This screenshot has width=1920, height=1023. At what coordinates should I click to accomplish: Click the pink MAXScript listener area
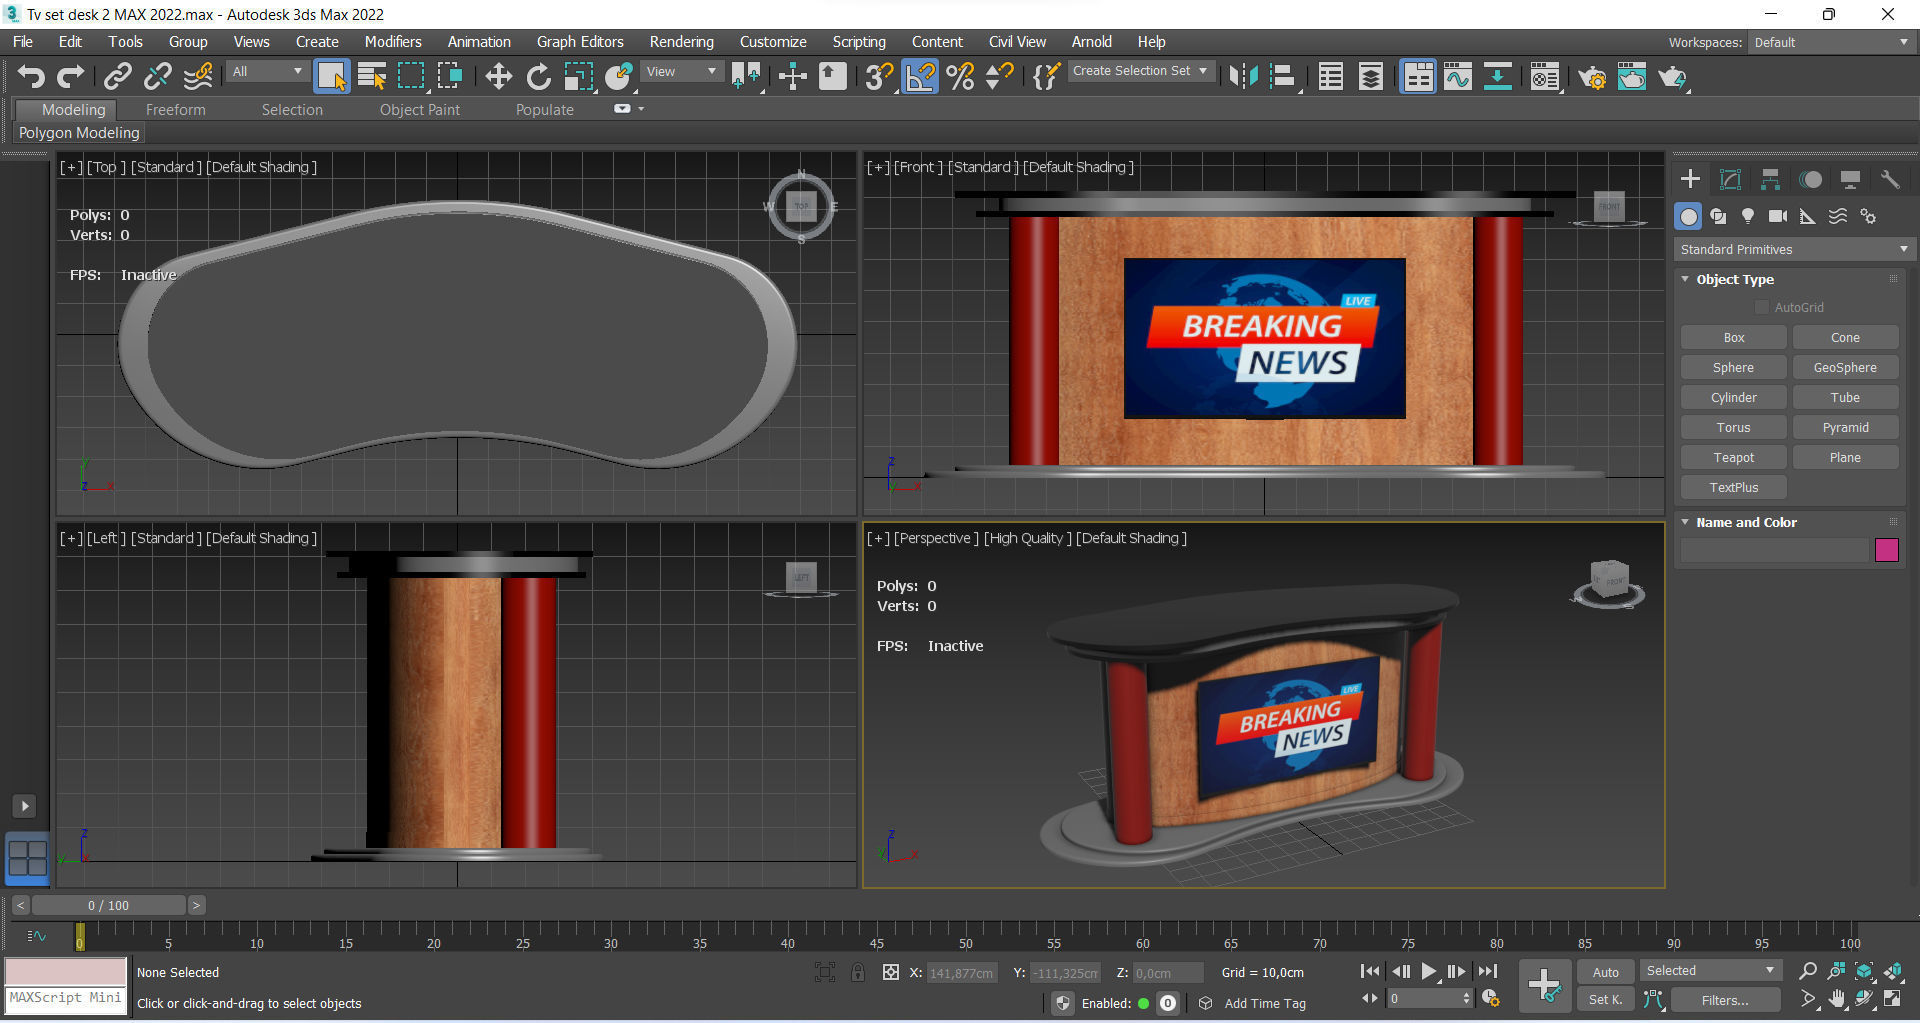(66, 971)
